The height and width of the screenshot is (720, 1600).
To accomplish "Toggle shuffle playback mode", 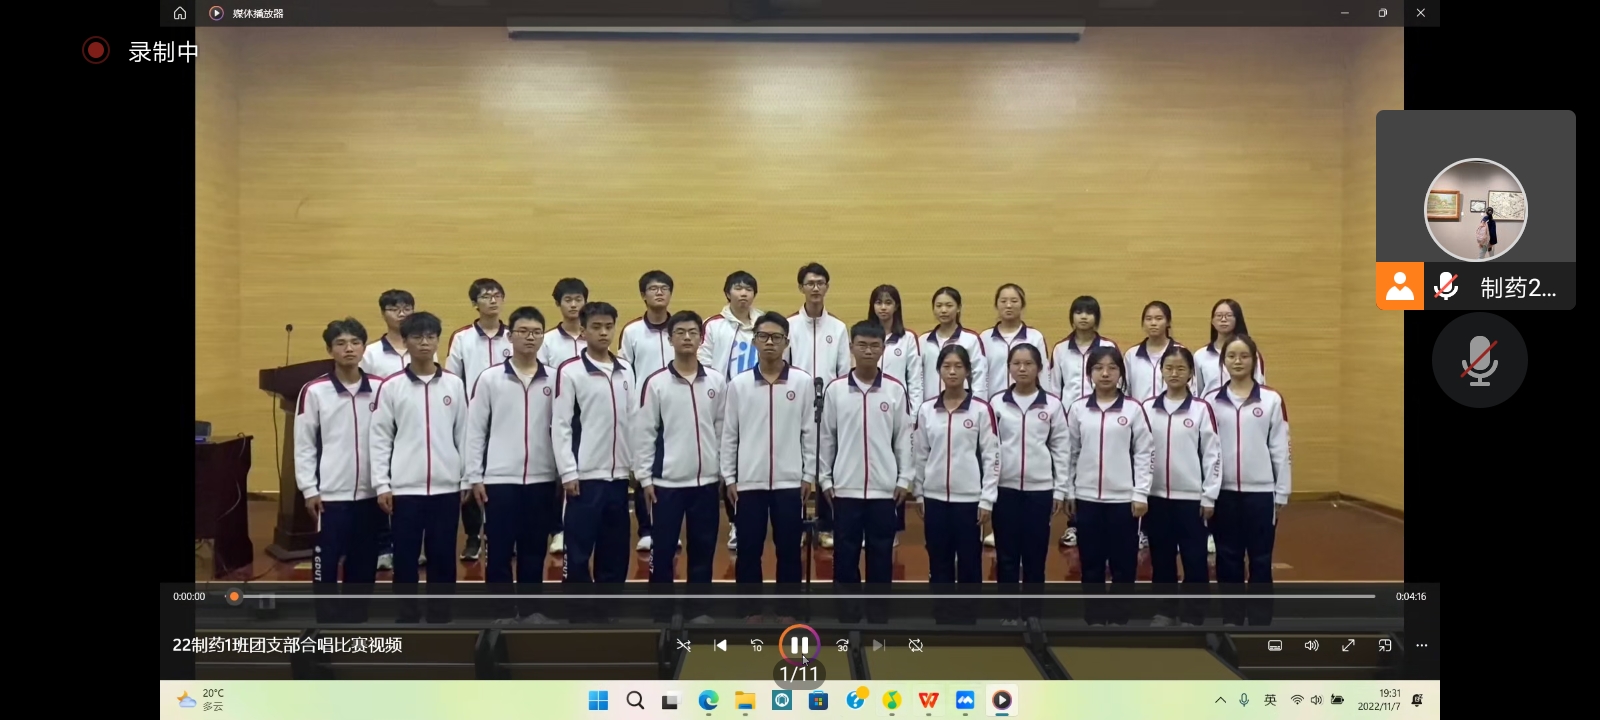I will coord(684,646).
